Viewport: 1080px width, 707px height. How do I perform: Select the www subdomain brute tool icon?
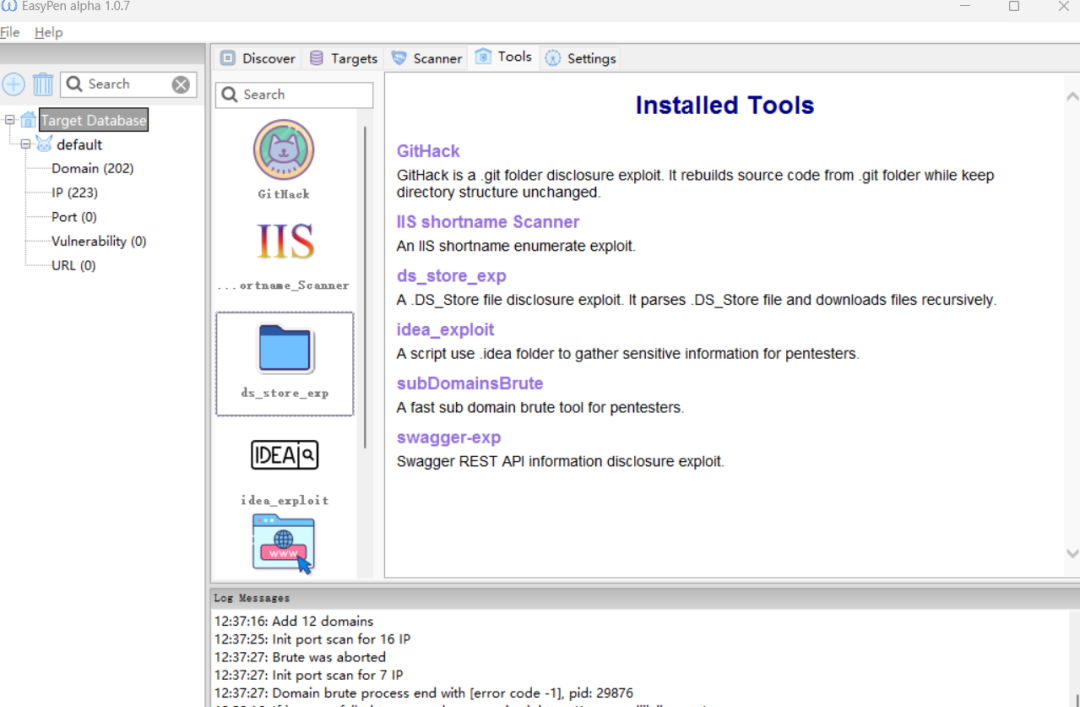[283, 544]
